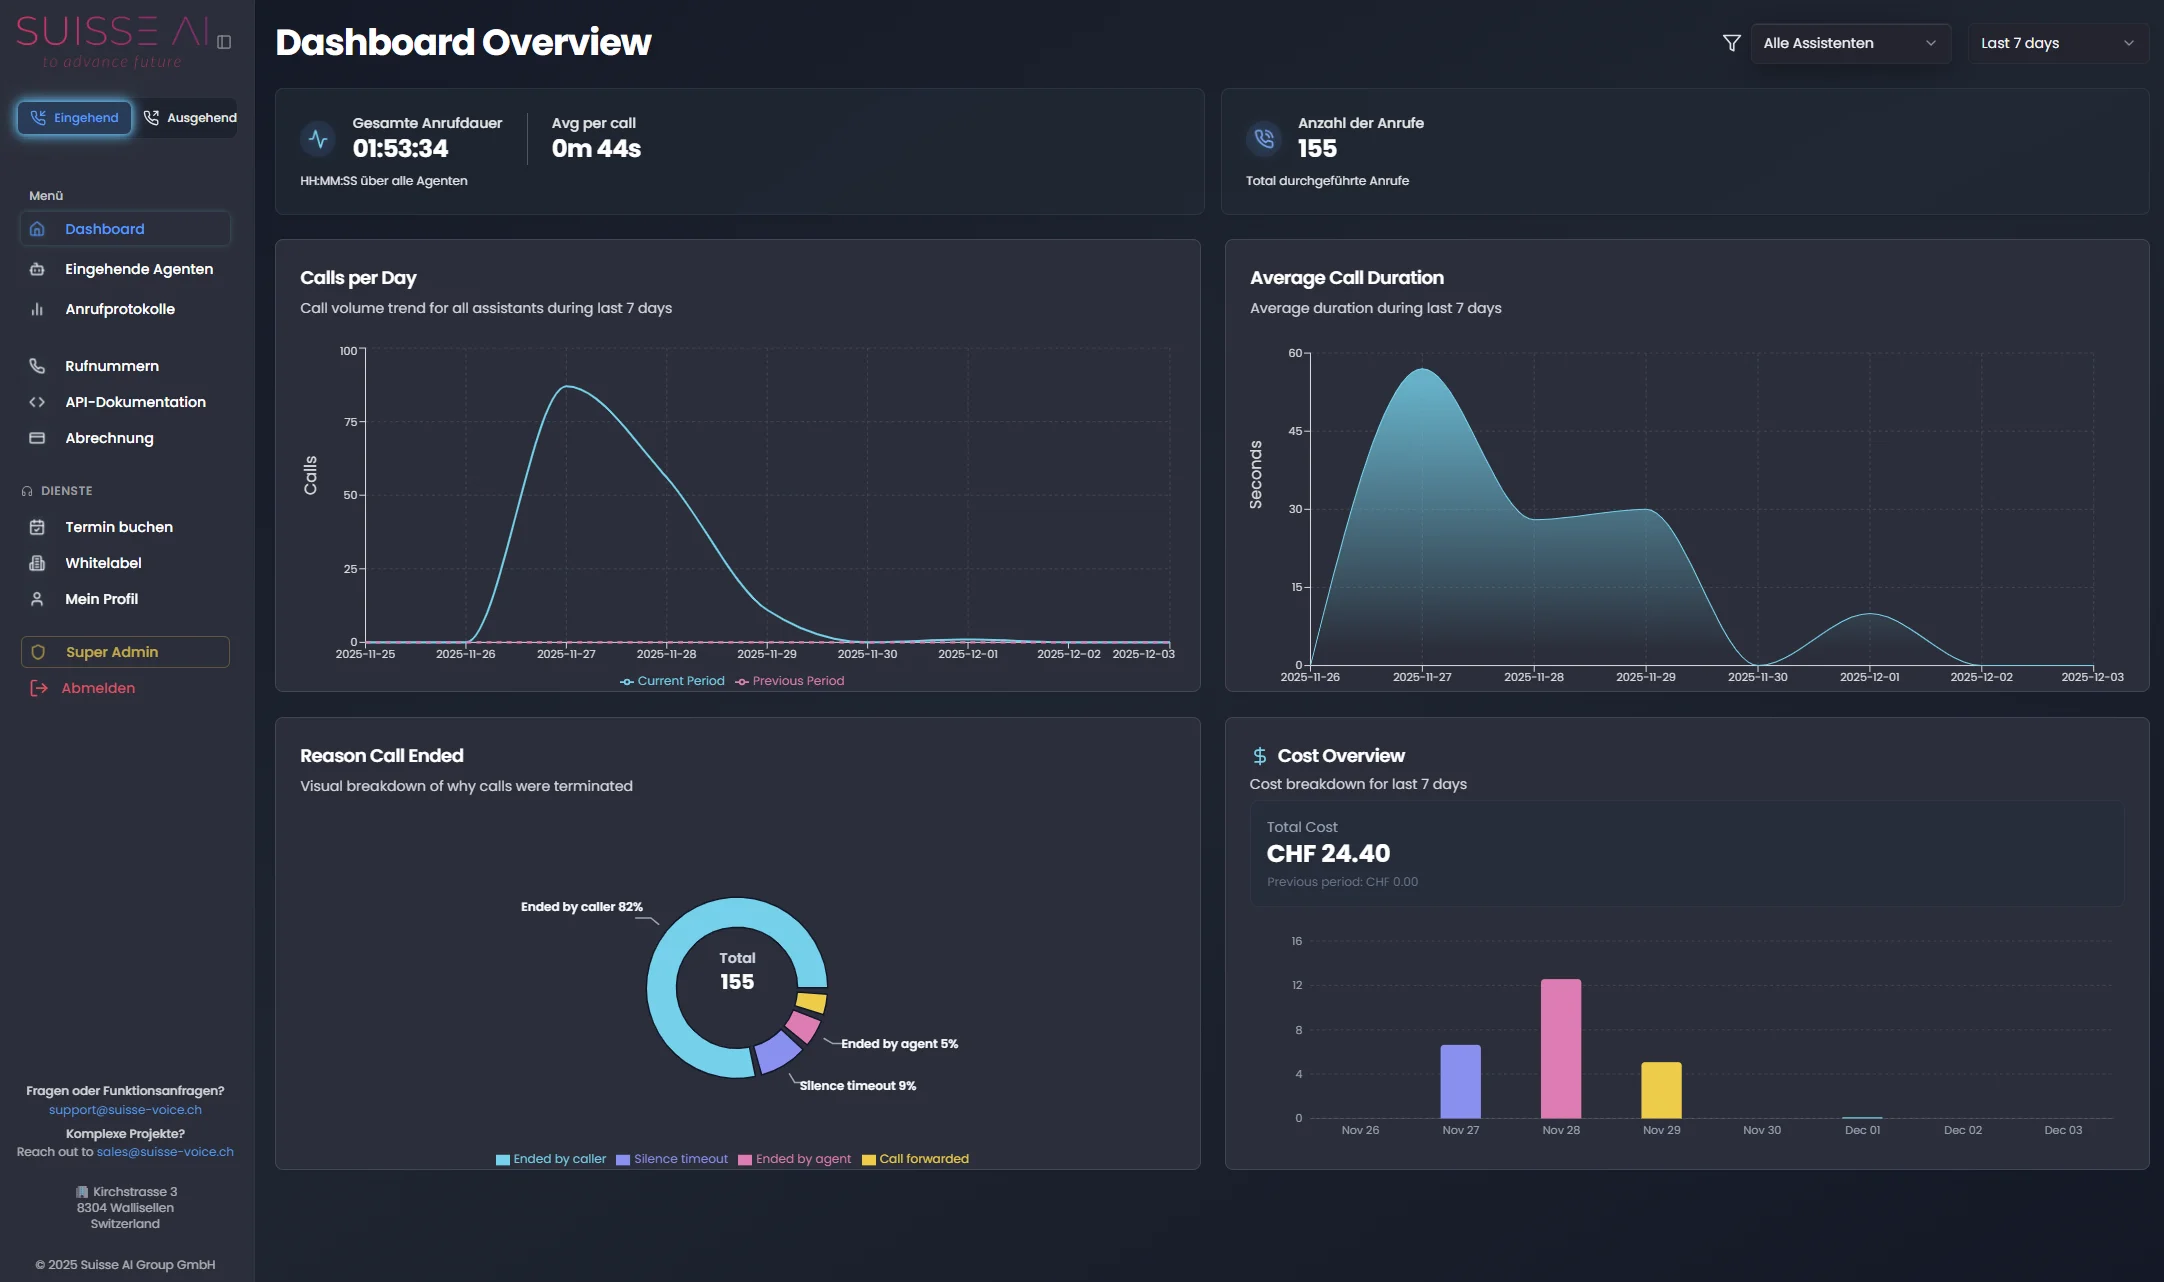Click the Abmelden logout button
The image size is (2164, 1282).
[98, 688]
